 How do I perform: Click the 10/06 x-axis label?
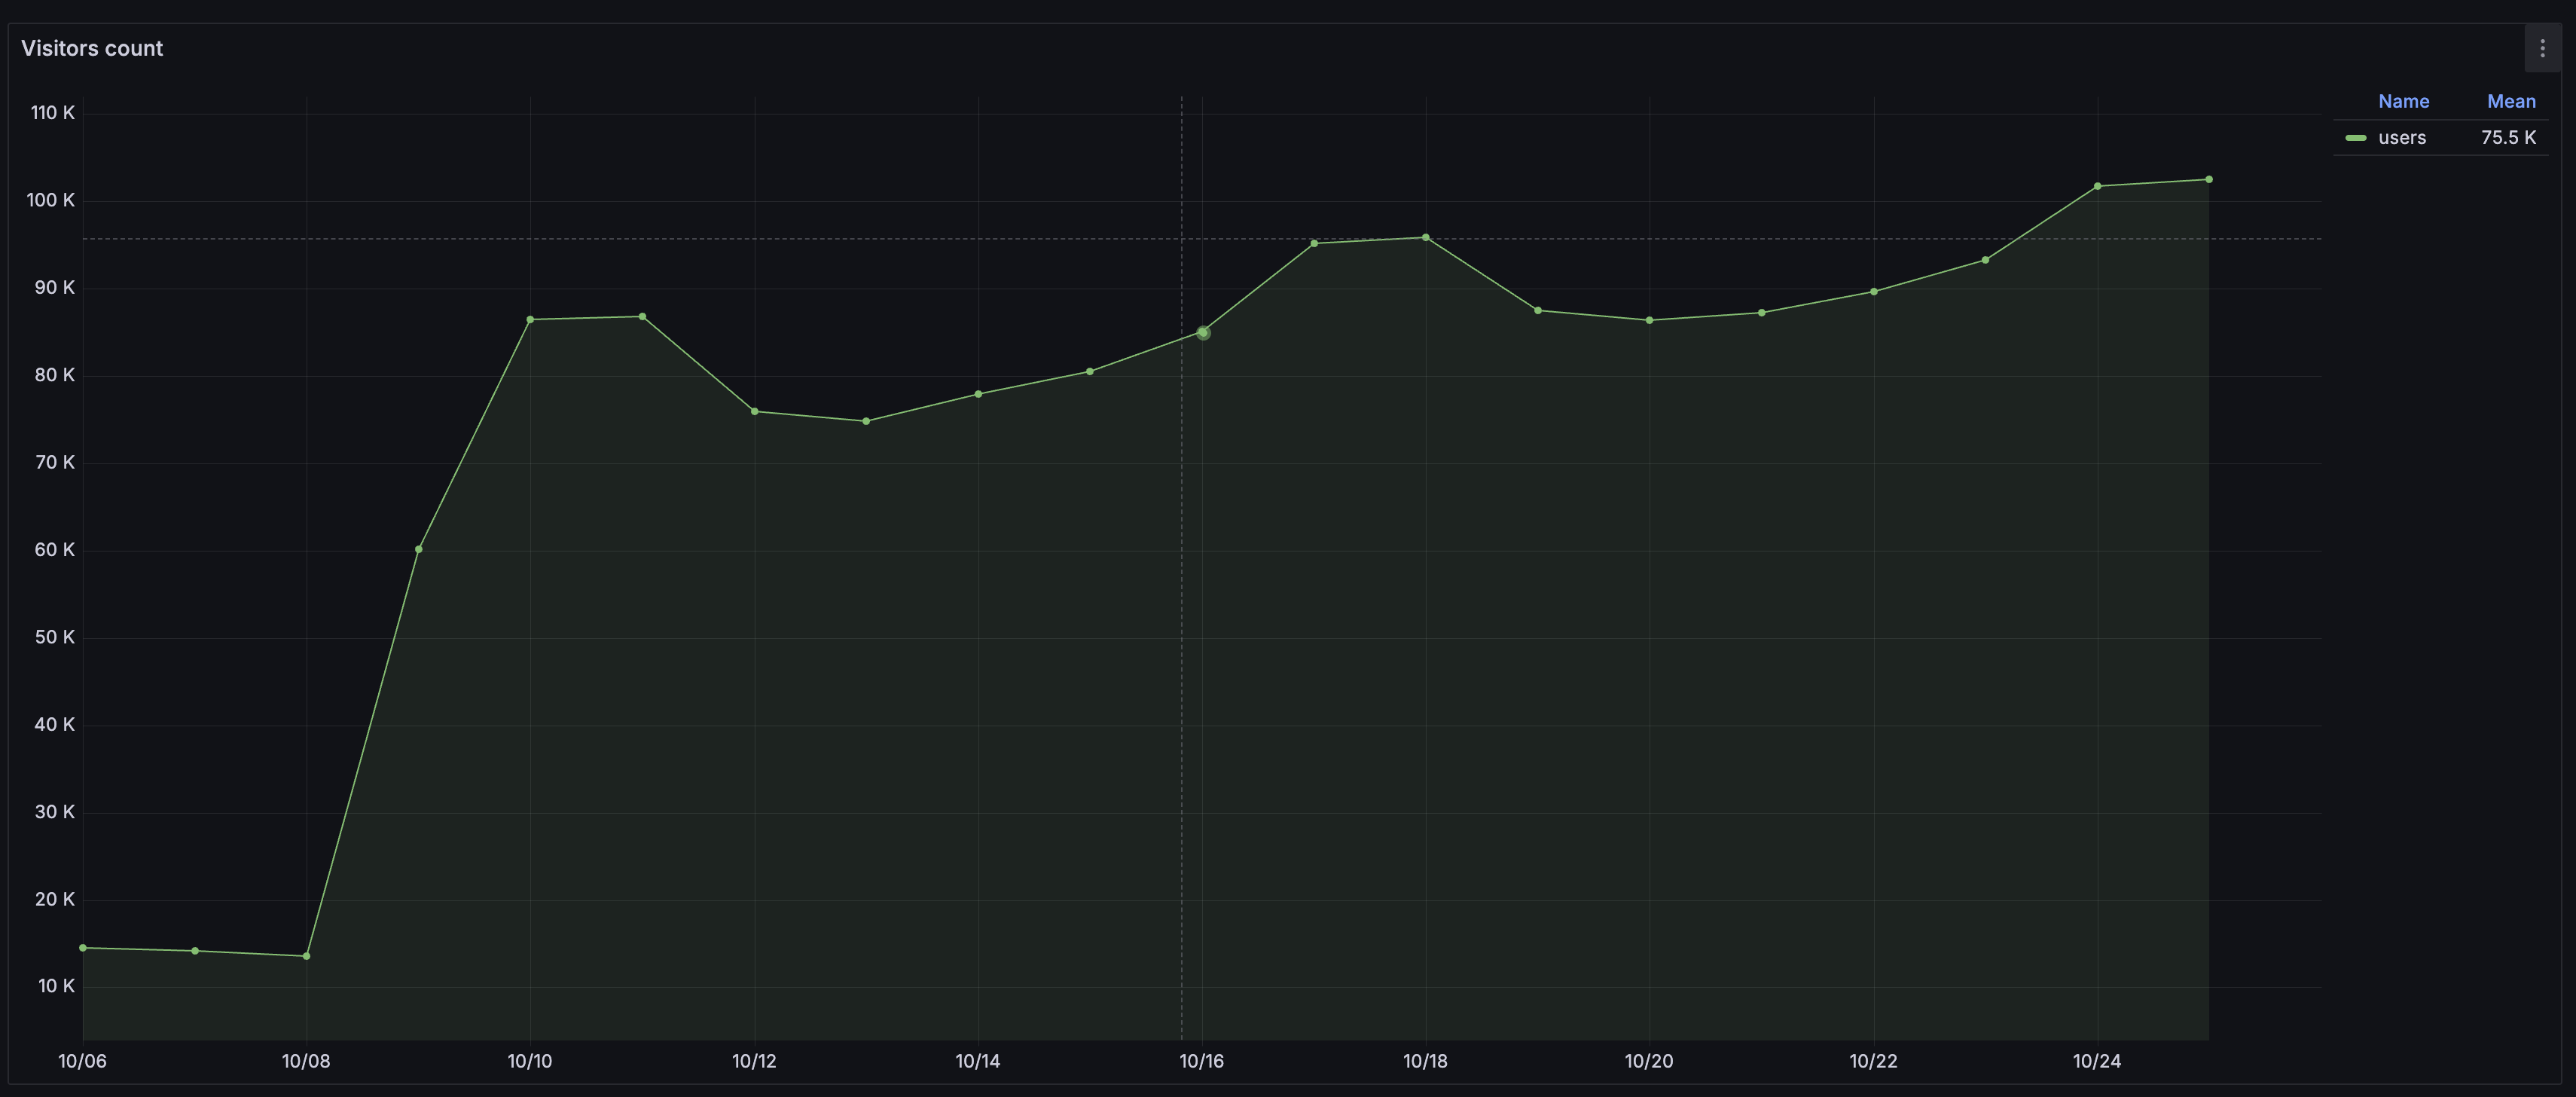point(82,1061)
